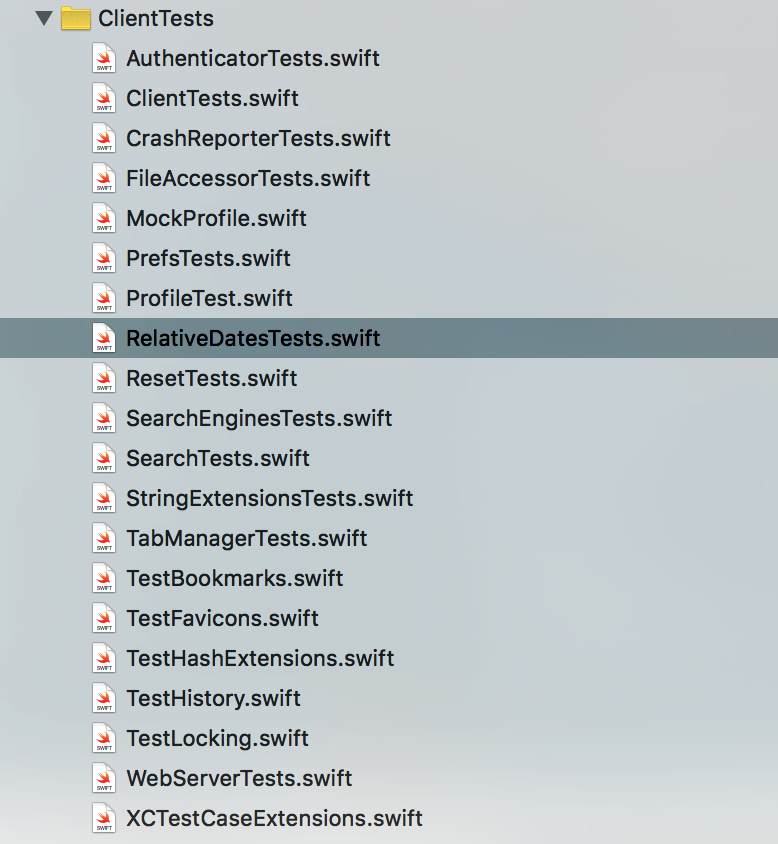Click the Swift icon beside TestHistory.swift
The image size is (778, 844).
click(104, 698)
